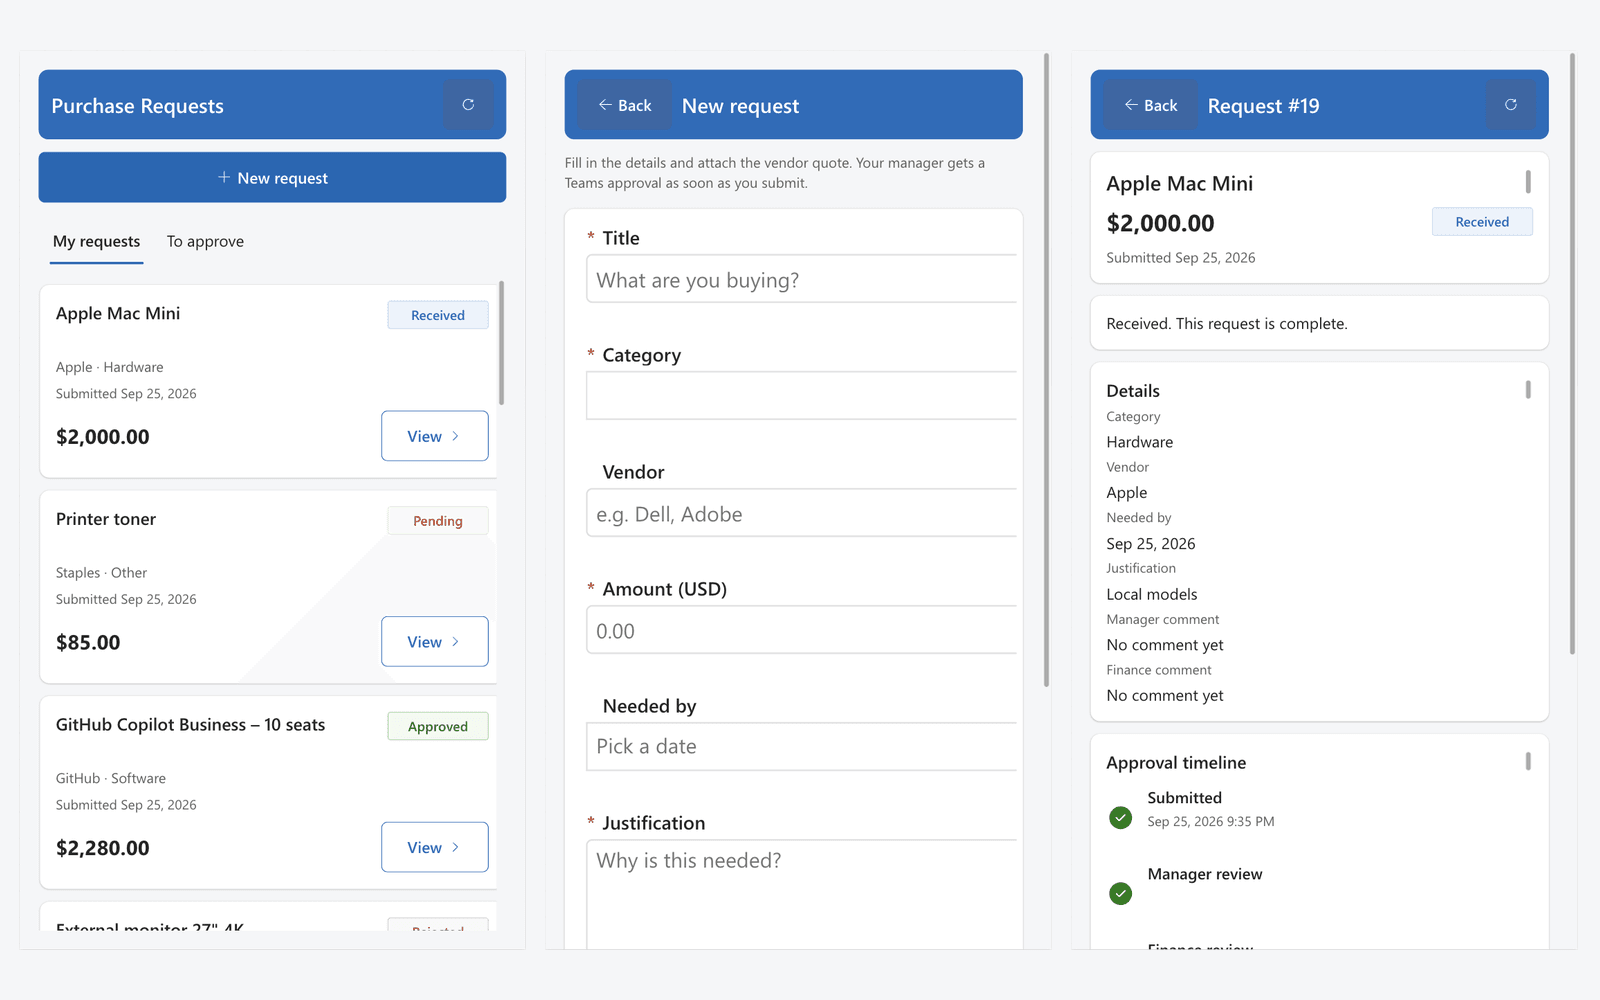Click the refresh icon in Request #19 header
Image resolution: width=1600 pixels, height=1000 pixels.
pos(1510,104)
